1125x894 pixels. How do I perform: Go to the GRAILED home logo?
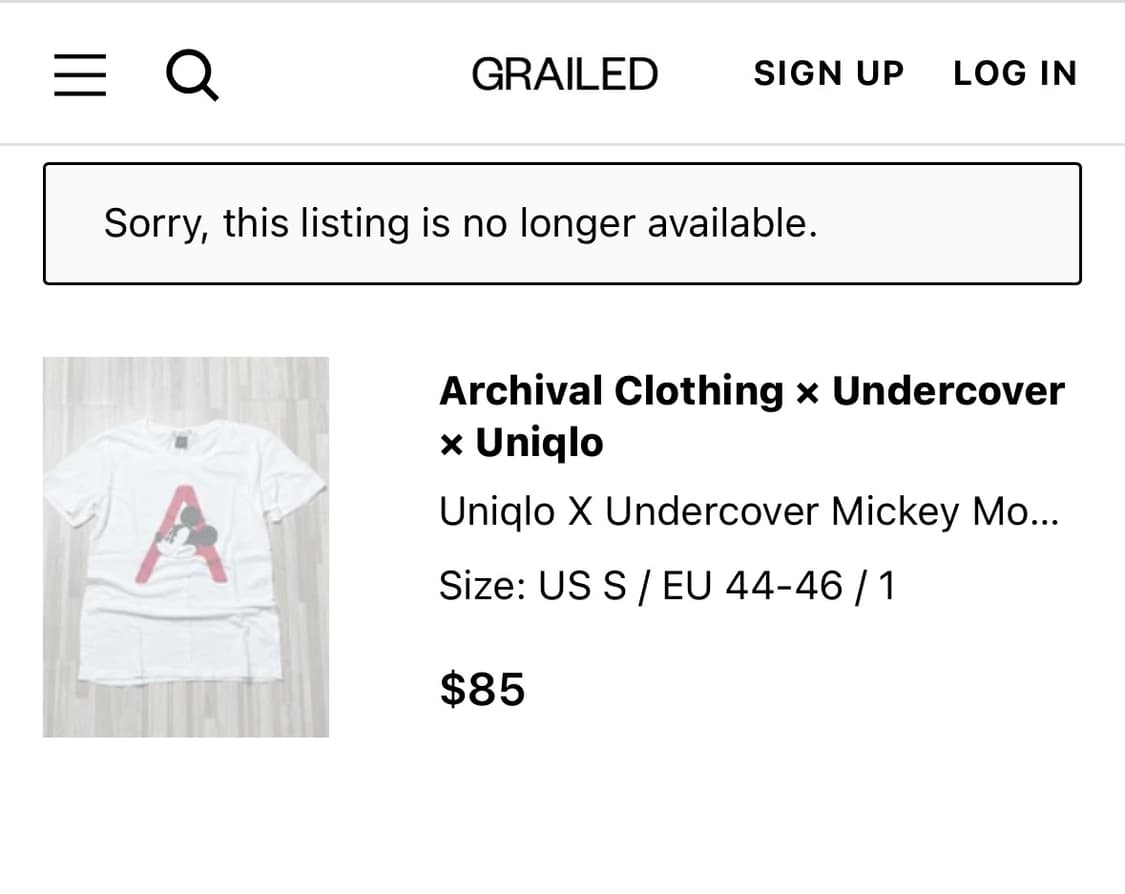[x=564, y=74]
